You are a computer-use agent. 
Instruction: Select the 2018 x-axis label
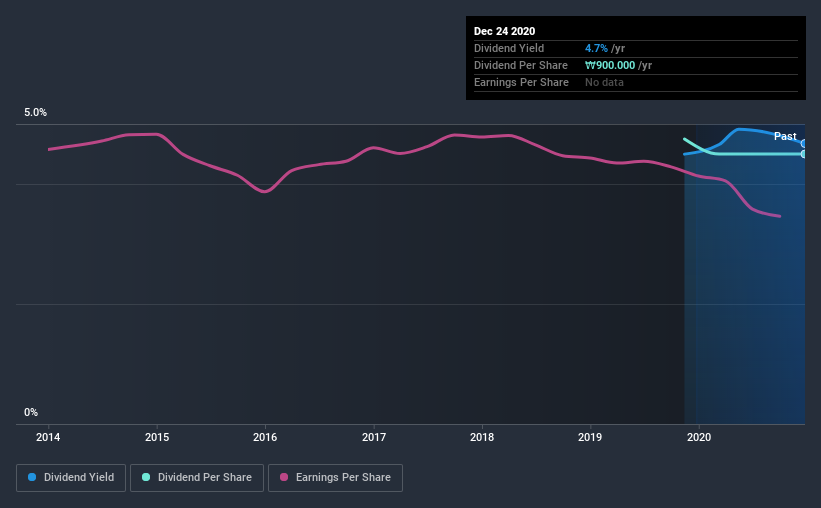tap(482, 437)
